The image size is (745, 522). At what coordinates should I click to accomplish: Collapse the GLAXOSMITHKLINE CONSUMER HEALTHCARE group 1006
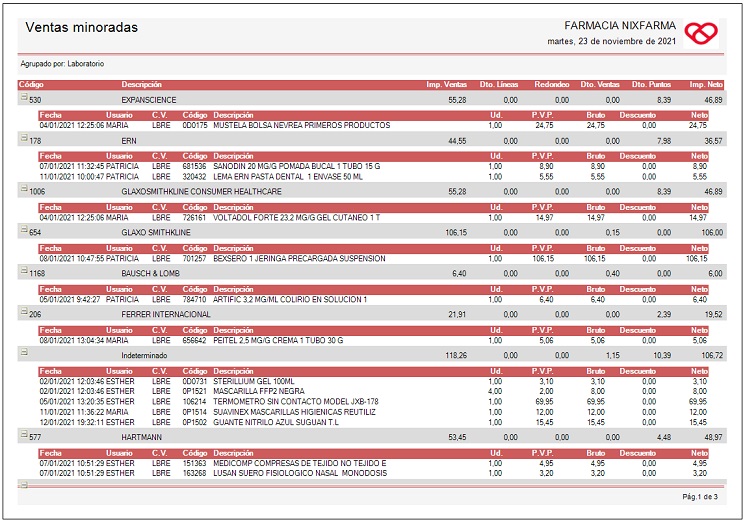tap(23, 189)
